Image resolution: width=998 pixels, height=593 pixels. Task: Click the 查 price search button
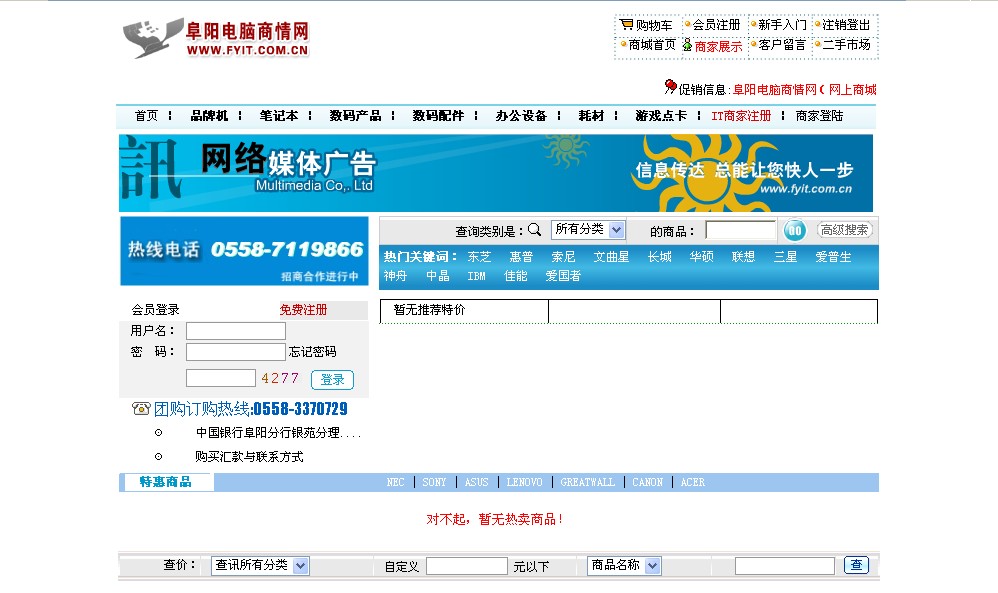pos(856,564)
